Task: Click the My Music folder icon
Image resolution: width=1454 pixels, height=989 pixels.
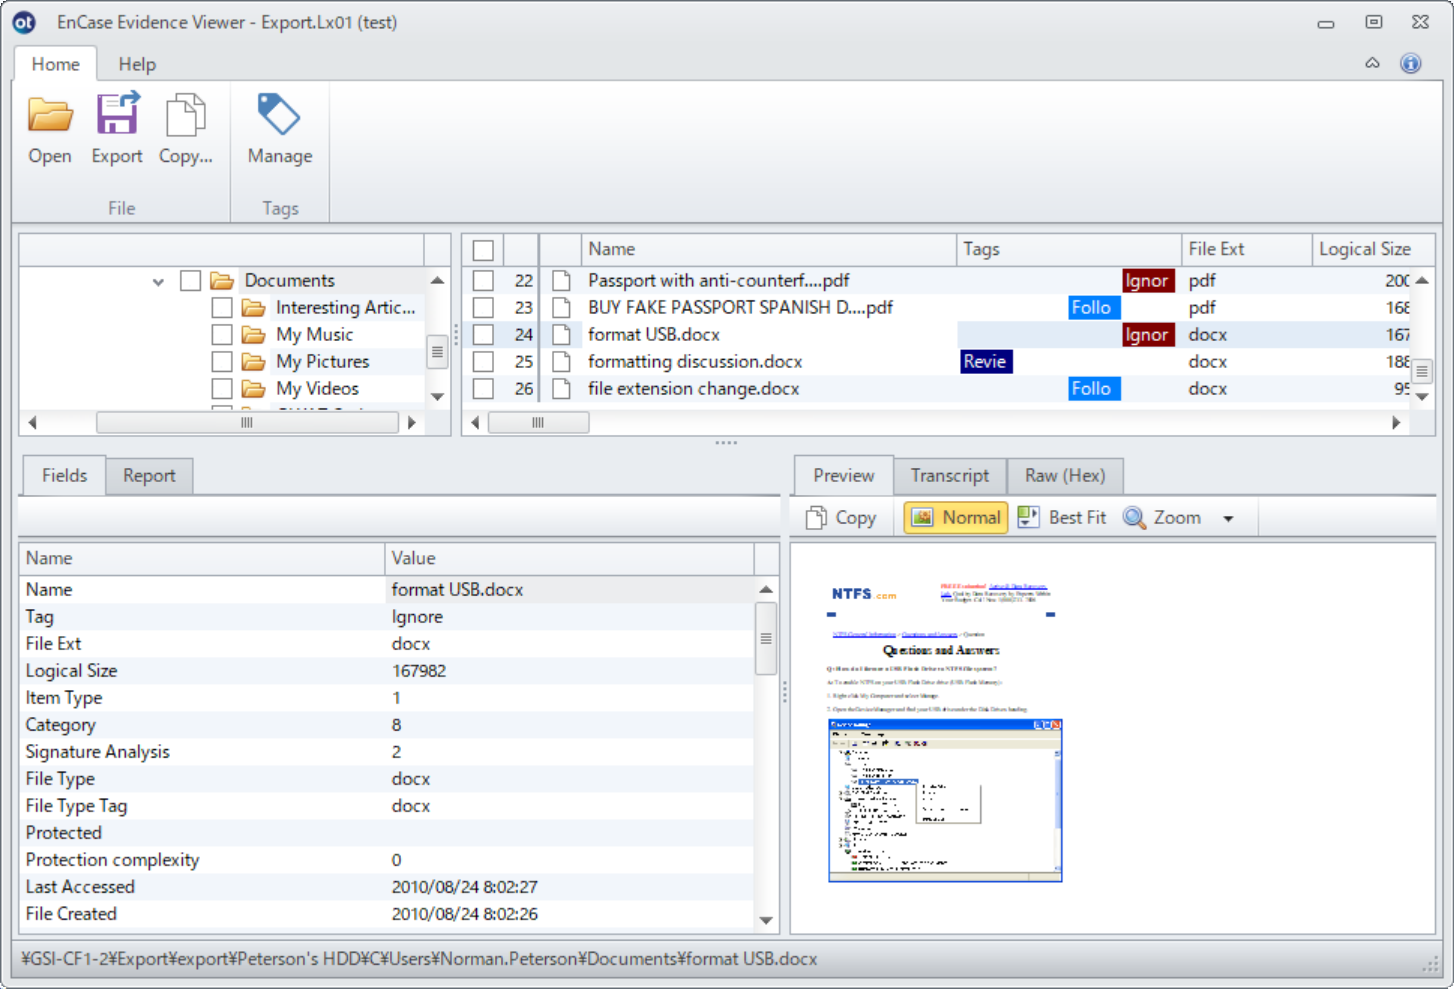Action: pyautogui.click(x=254, y=334)
